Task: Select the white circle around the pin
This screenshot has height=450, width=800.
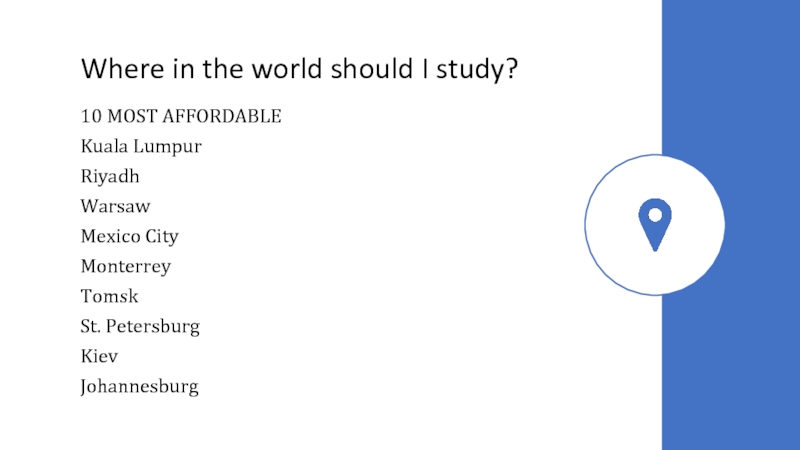Action: pos(655,225)
